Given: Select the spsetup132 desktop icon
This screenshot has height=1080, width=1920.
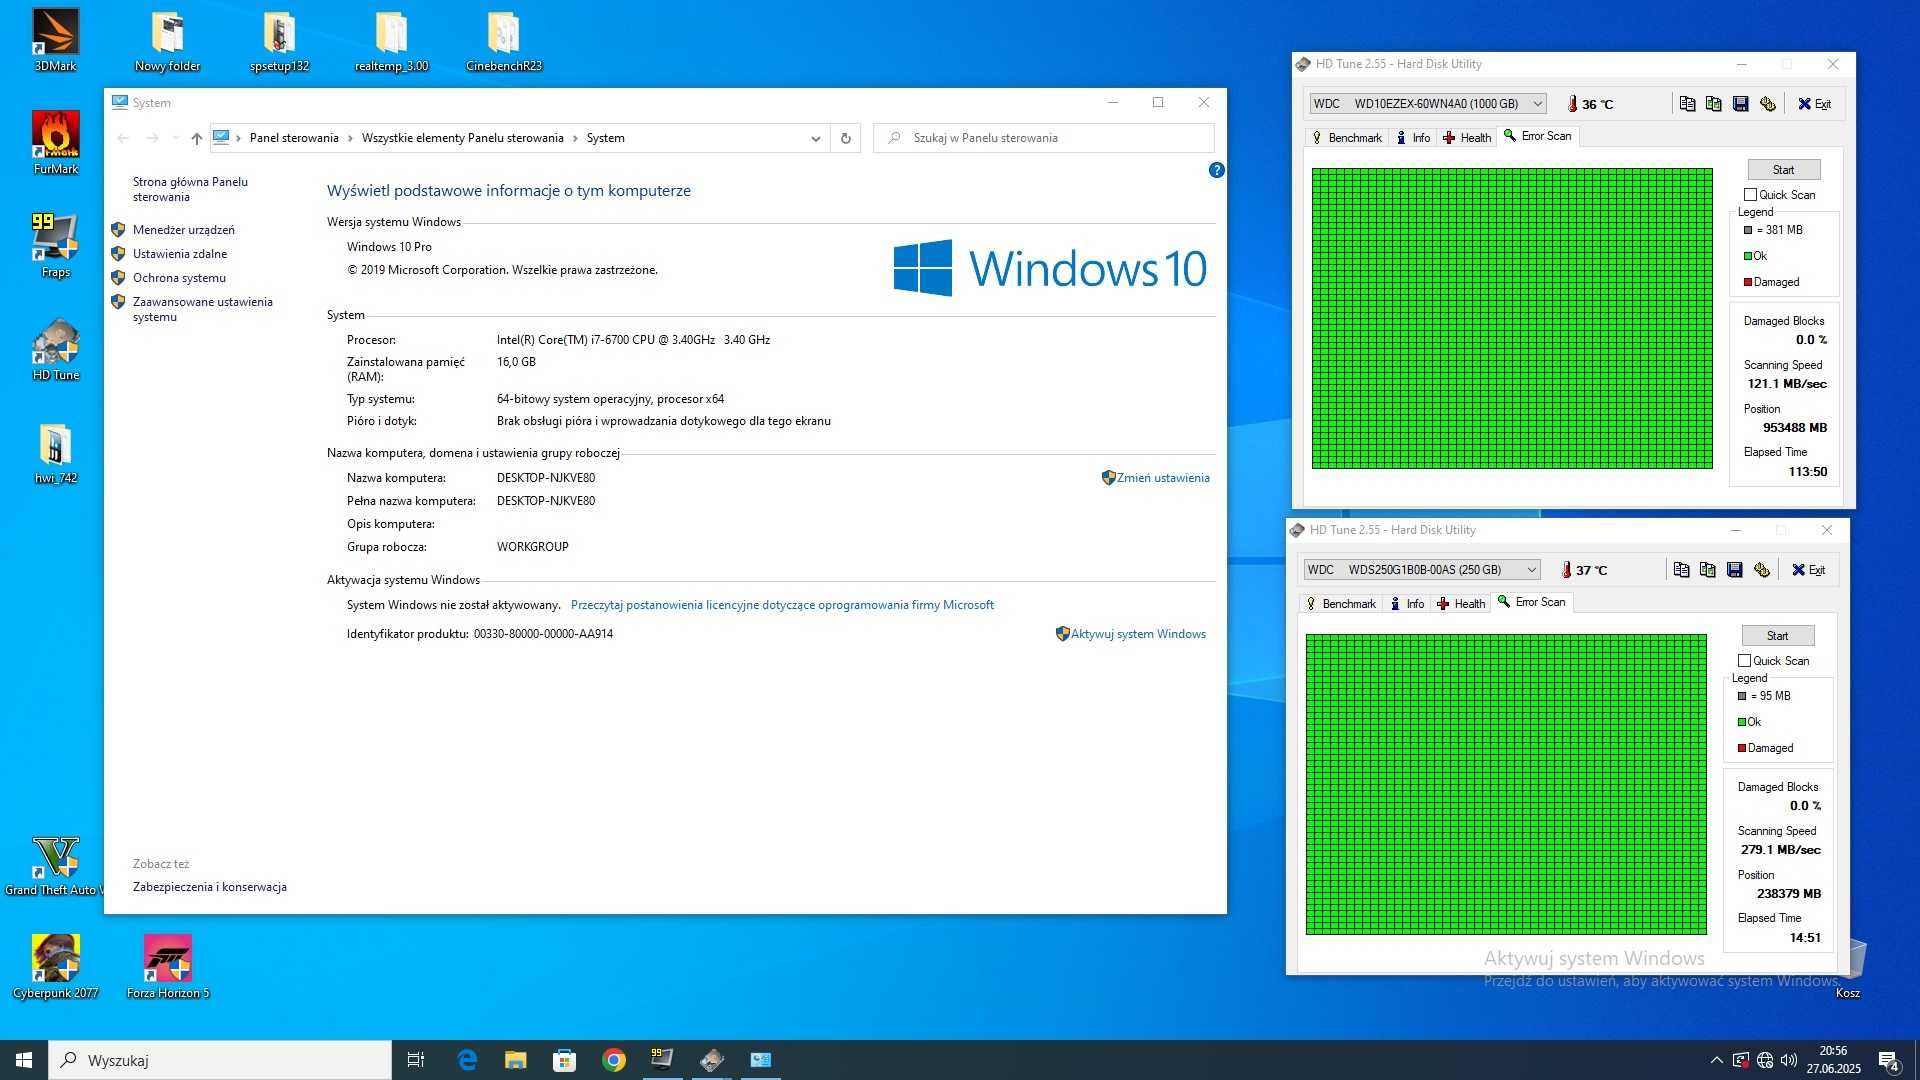Looking at the screenshot, I should (279, 41).
